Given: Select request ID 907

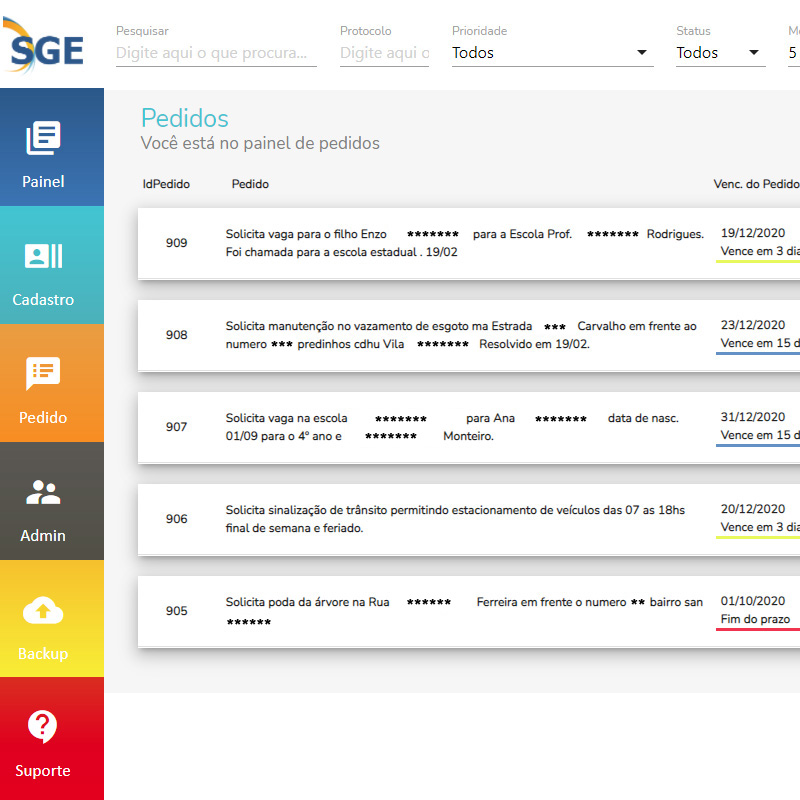Looking at the screenshot, I should coord(177,427).
